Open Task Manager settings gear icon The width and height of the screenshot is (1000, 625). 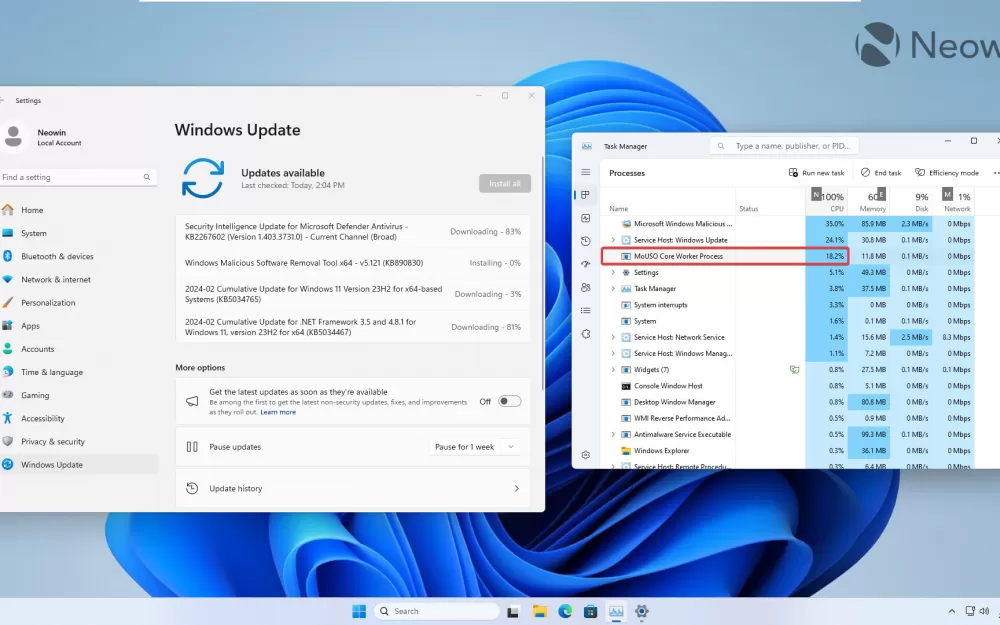pyautogui.click(x=586, y=454)
